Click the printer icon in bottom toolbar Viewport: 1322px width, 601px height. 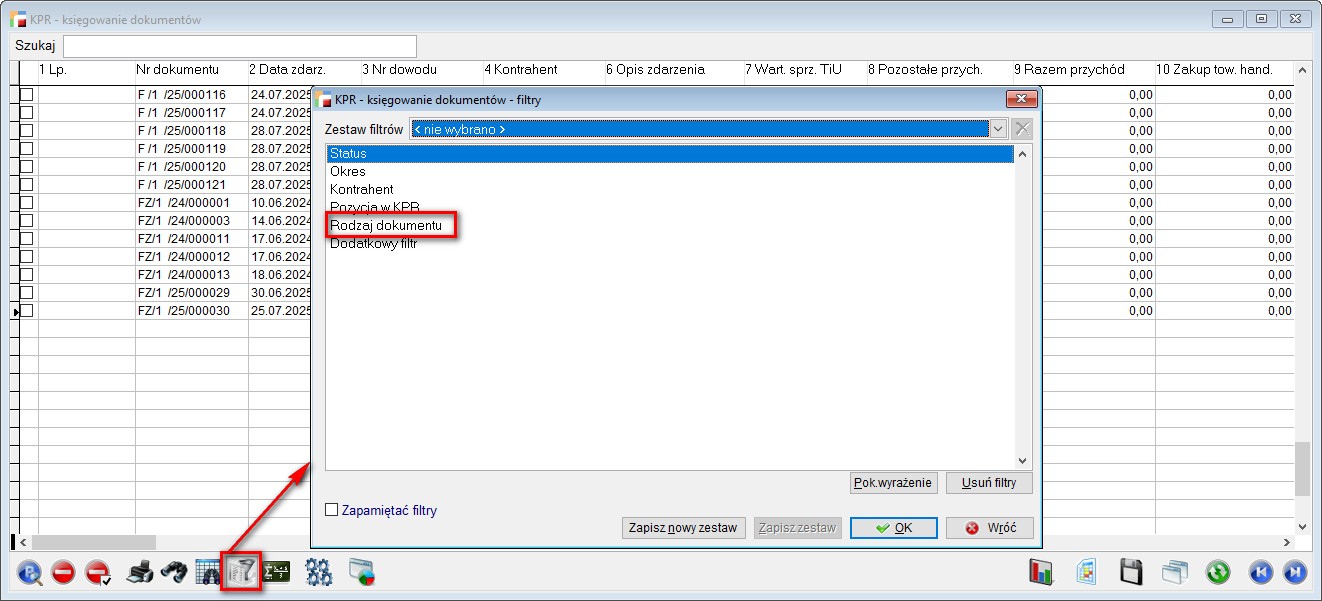140,572
